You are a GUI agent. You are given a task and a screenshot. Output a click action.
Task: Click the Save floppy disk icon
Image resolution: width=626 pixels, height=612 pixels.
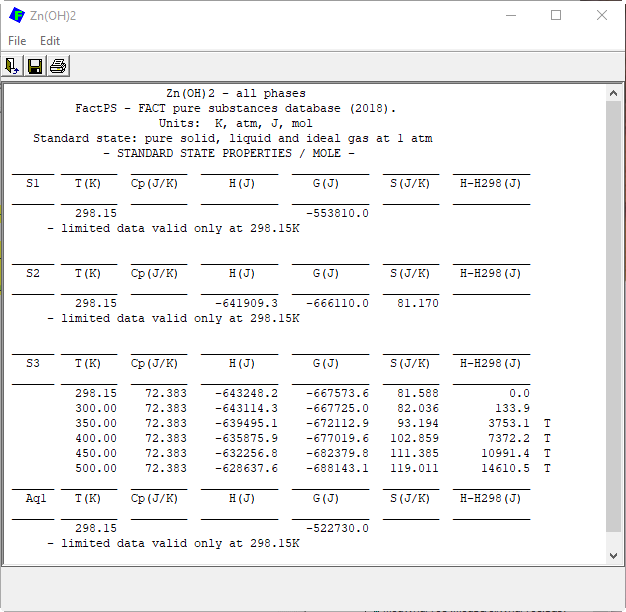click(35, 66)
